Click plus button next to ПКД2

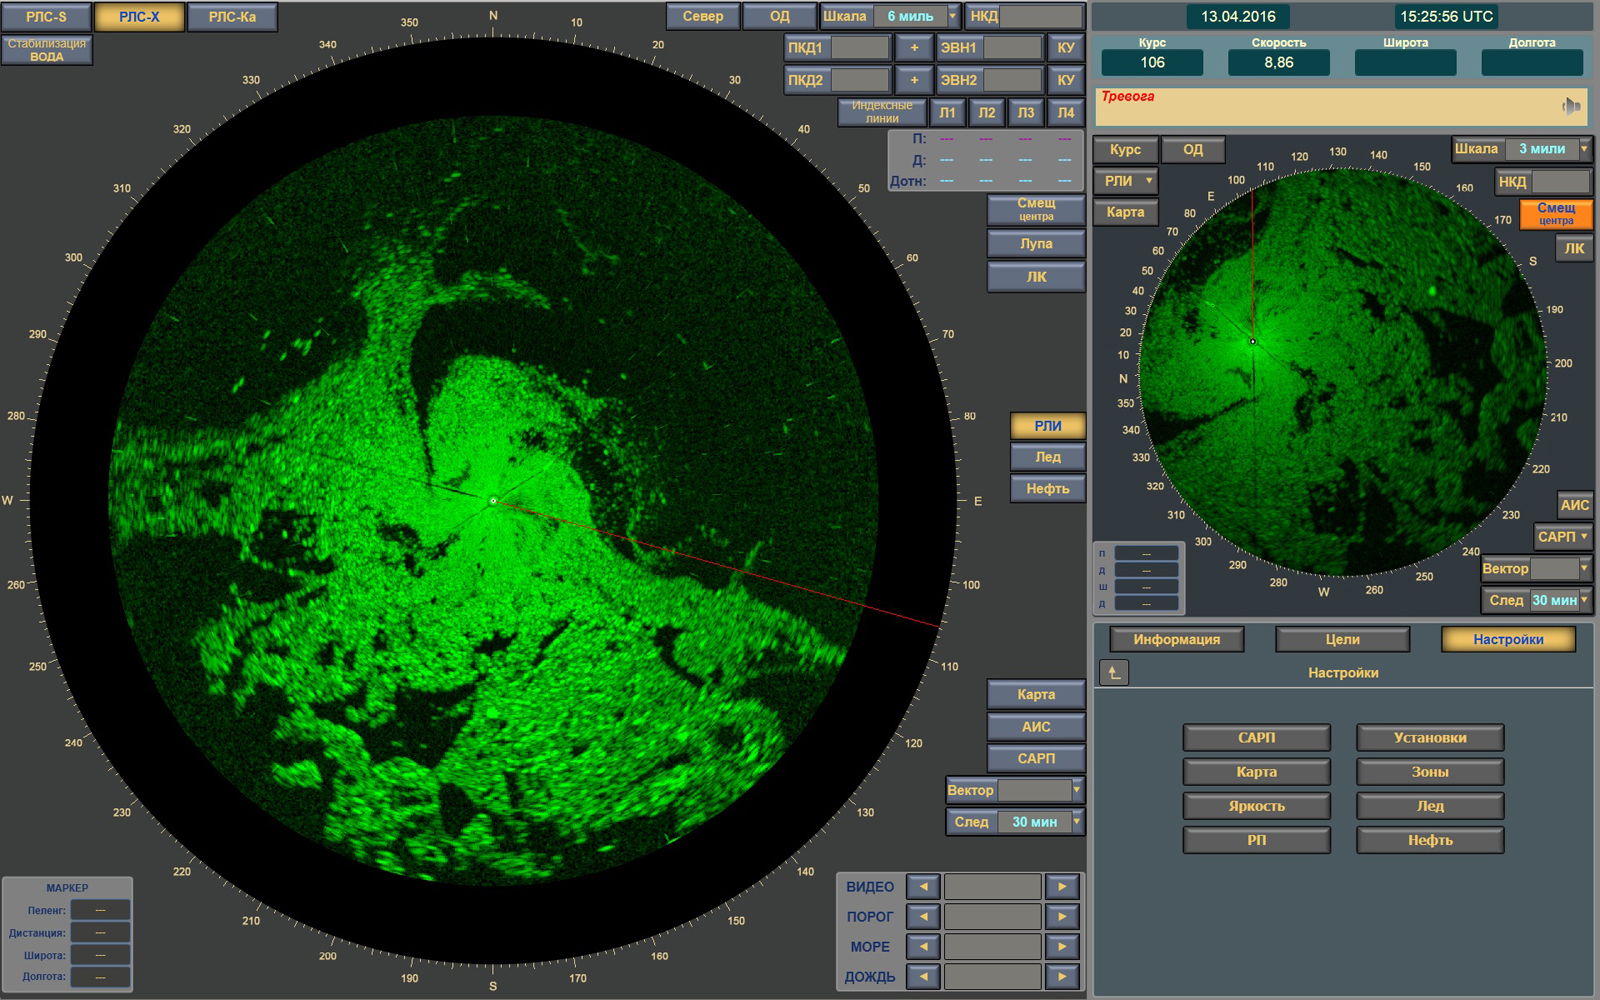[x=914, y=80]
